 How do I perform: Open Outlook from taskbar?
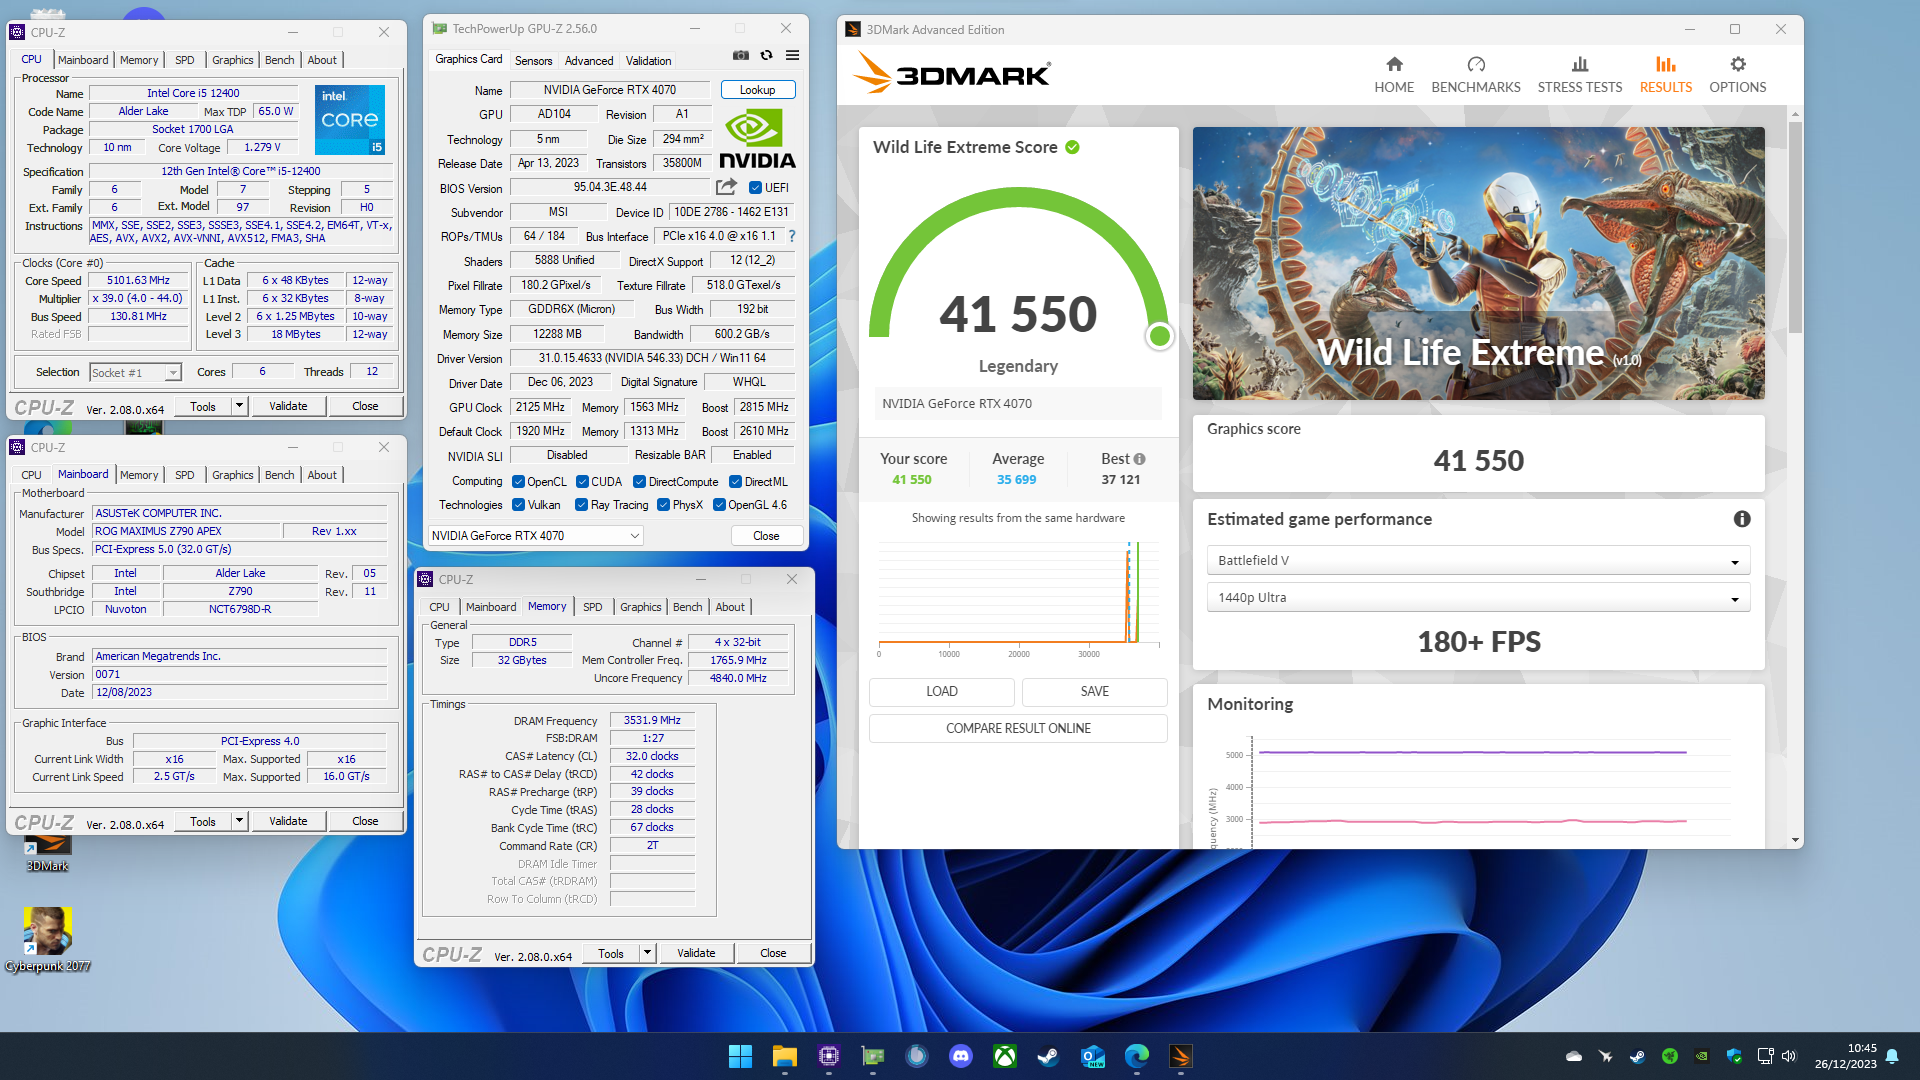tap(1092, 1056)
